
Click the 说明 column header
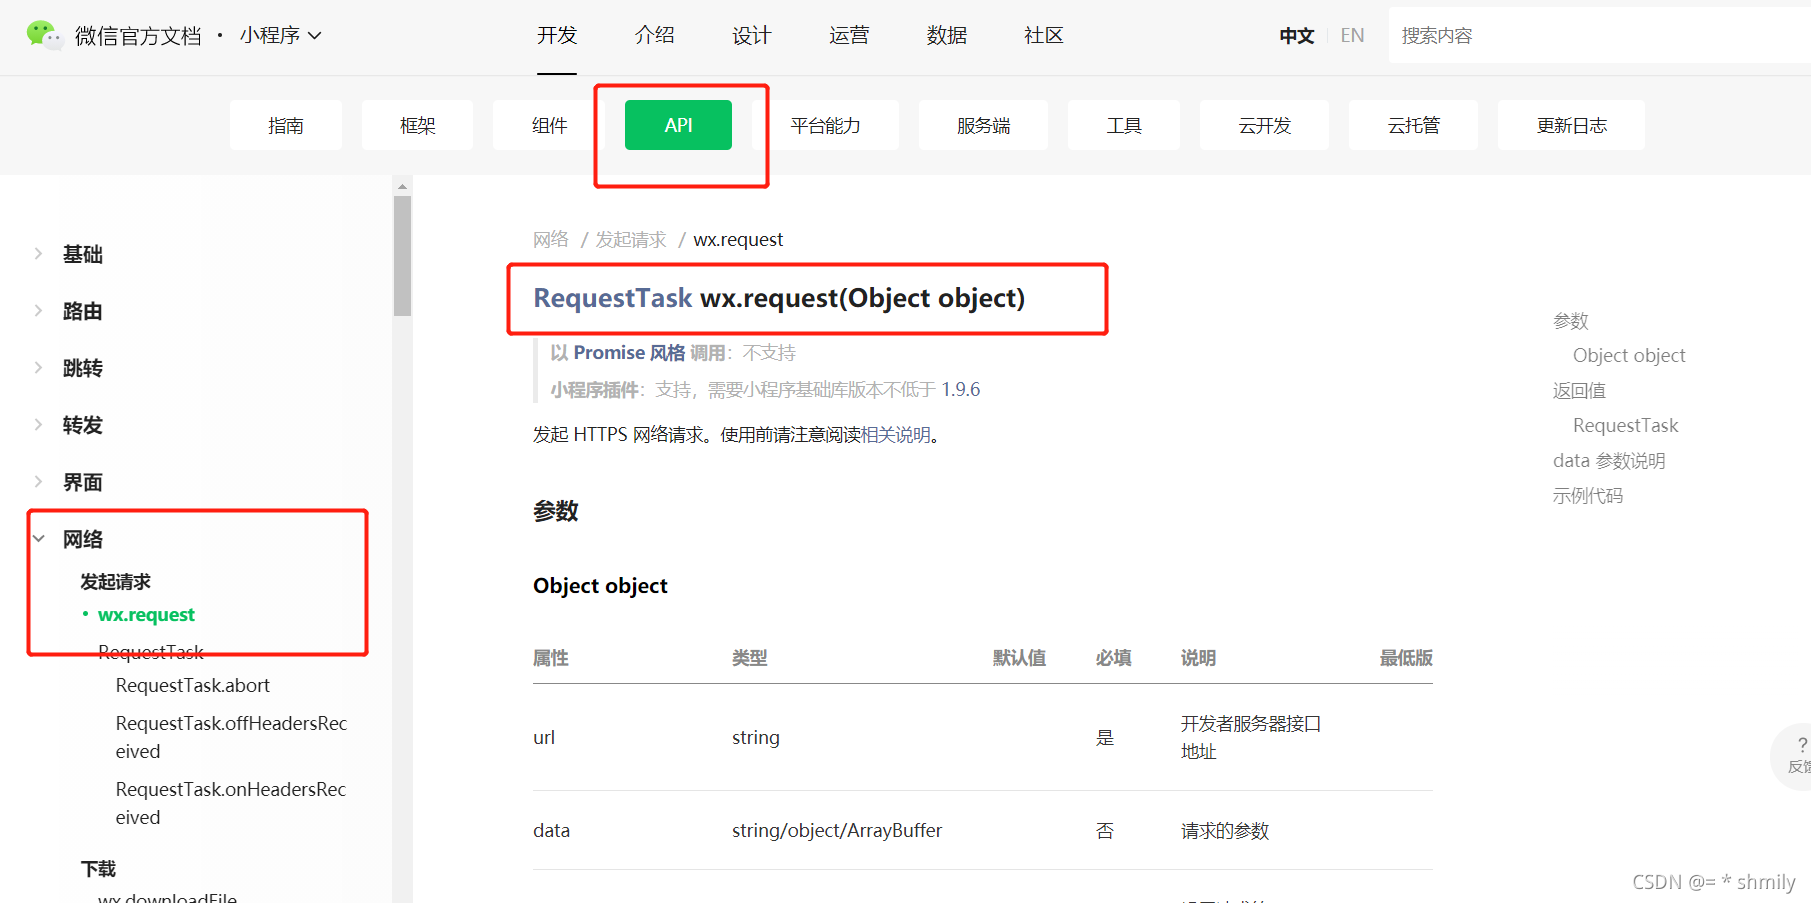[x=1198, y=657]
